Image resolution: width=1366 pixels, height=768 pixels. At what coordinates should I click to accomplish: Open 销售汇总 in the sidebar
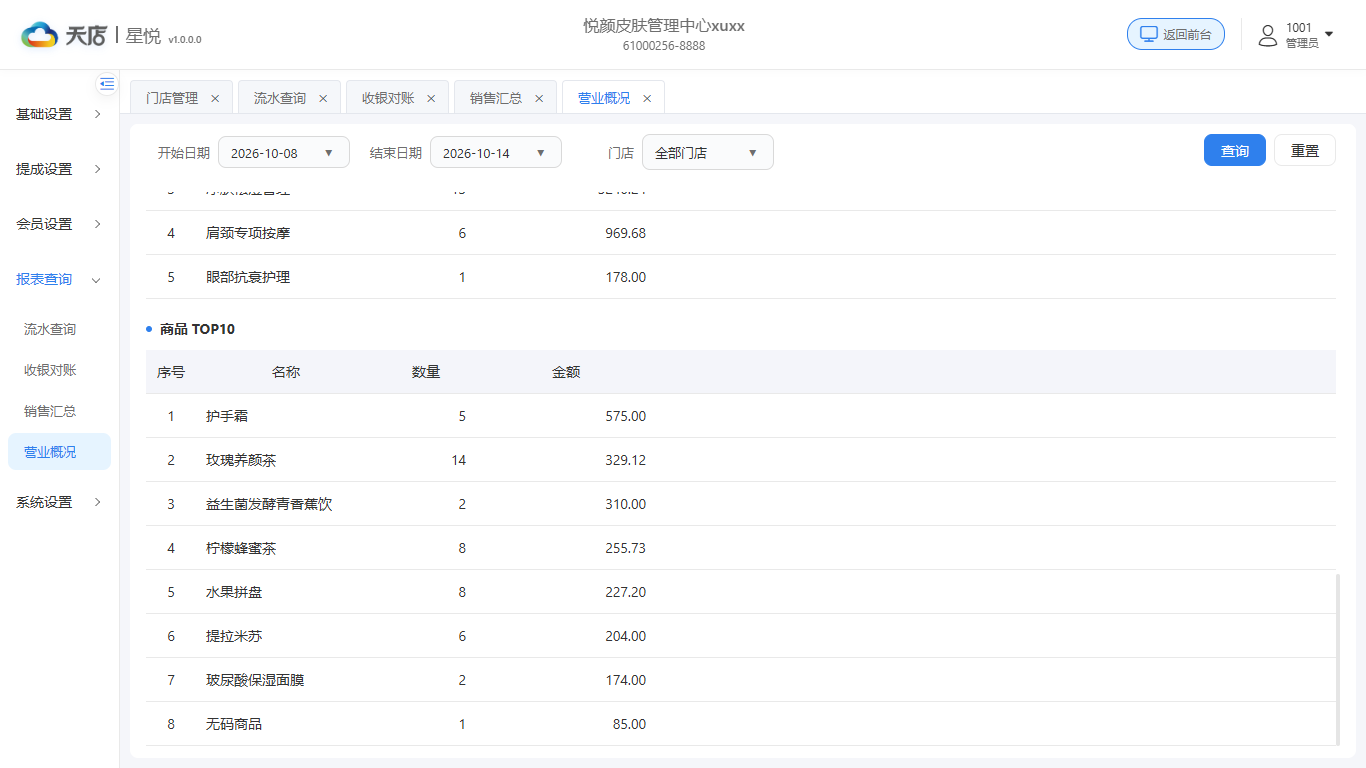point(50,411)
